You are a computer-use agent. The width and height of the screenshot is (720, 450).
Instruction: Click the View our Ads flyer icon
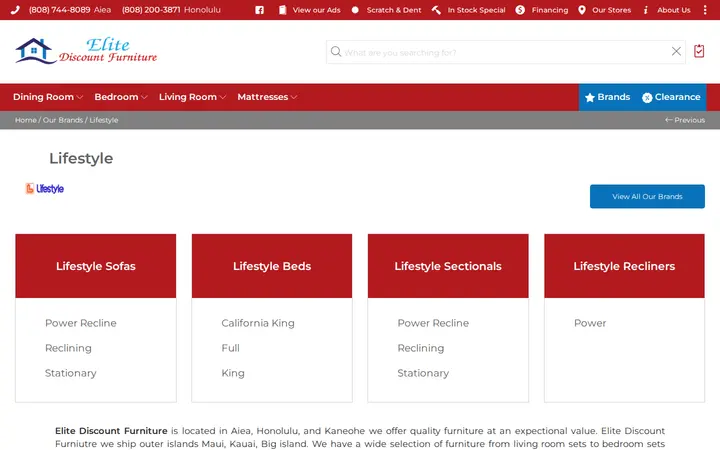(282, 10)
